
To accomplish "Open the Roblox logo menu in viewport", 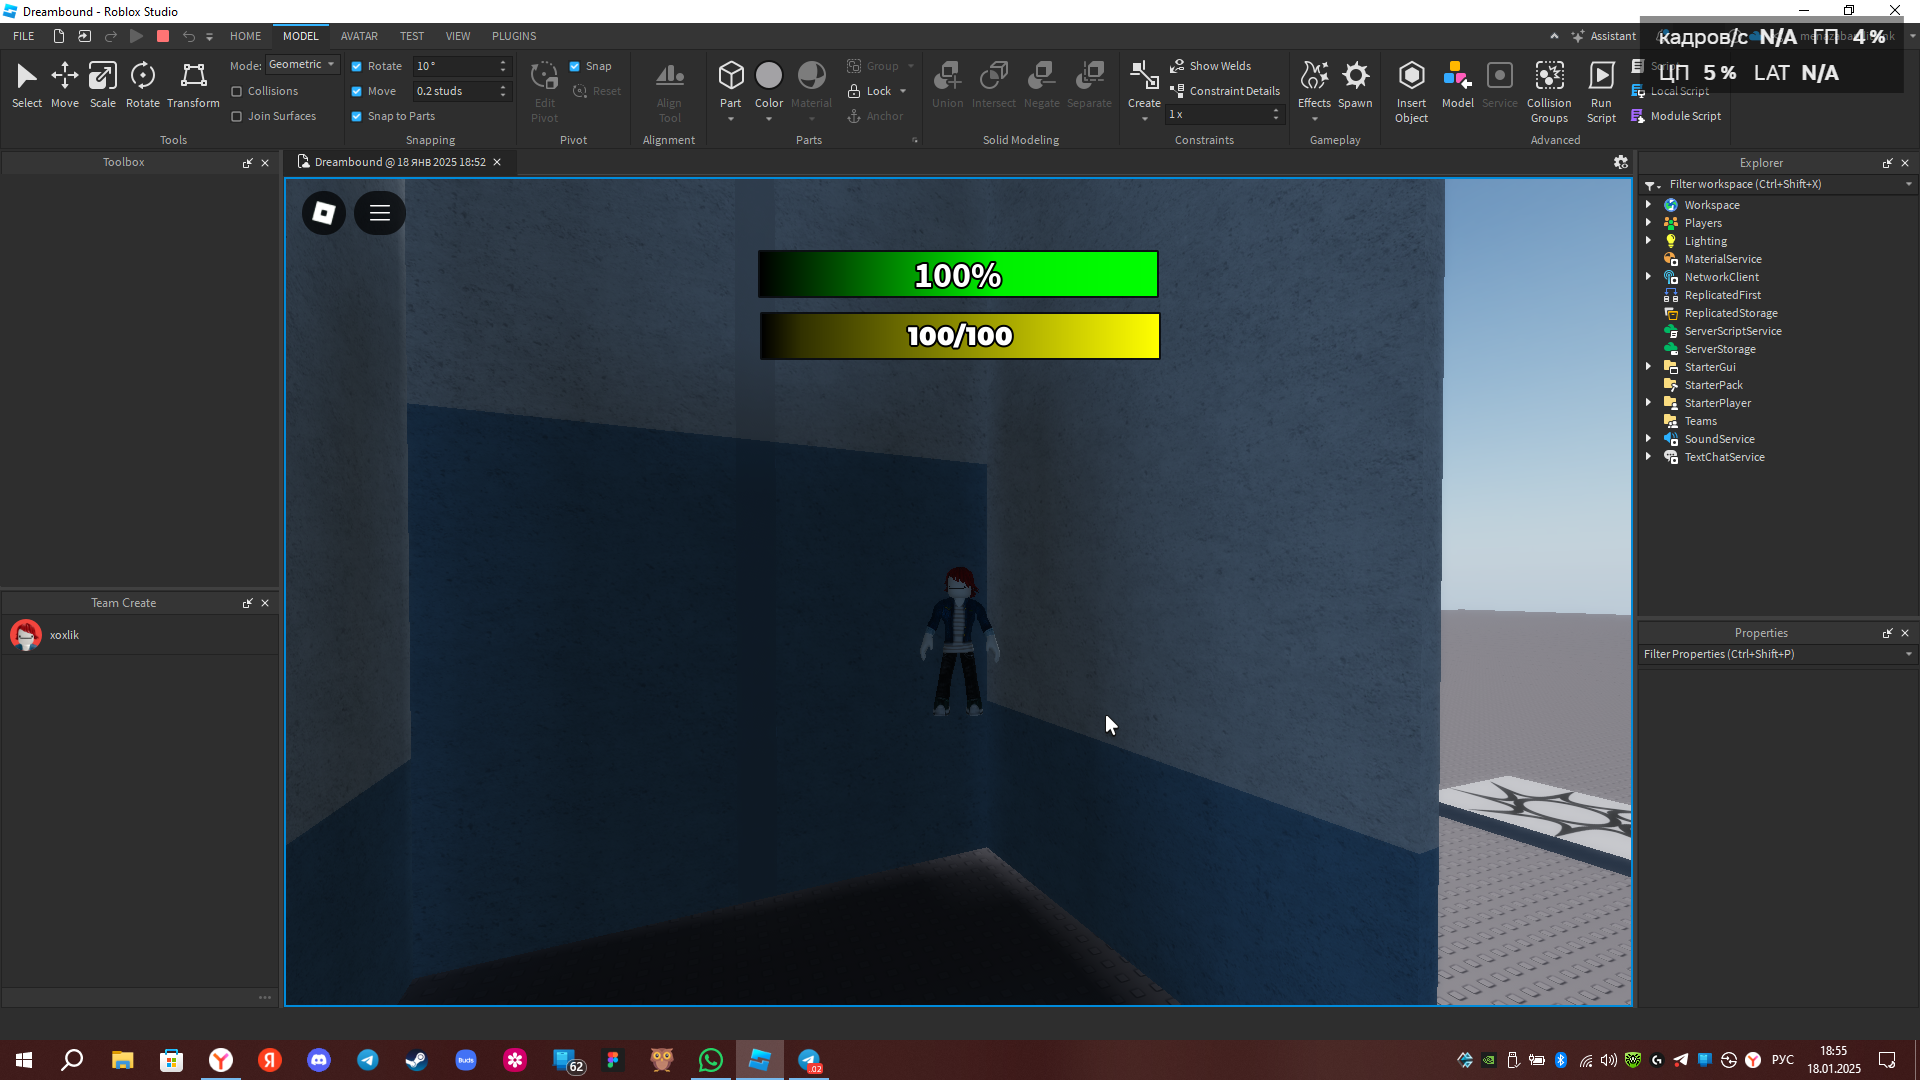I will (x=324, y=213).
